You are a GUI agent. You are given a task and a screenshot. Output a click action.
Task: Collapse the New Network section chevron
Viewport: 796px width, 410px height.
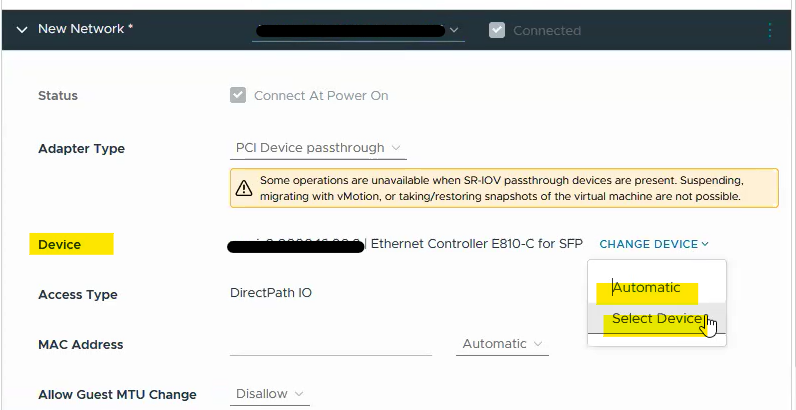[x=21, y=30]
